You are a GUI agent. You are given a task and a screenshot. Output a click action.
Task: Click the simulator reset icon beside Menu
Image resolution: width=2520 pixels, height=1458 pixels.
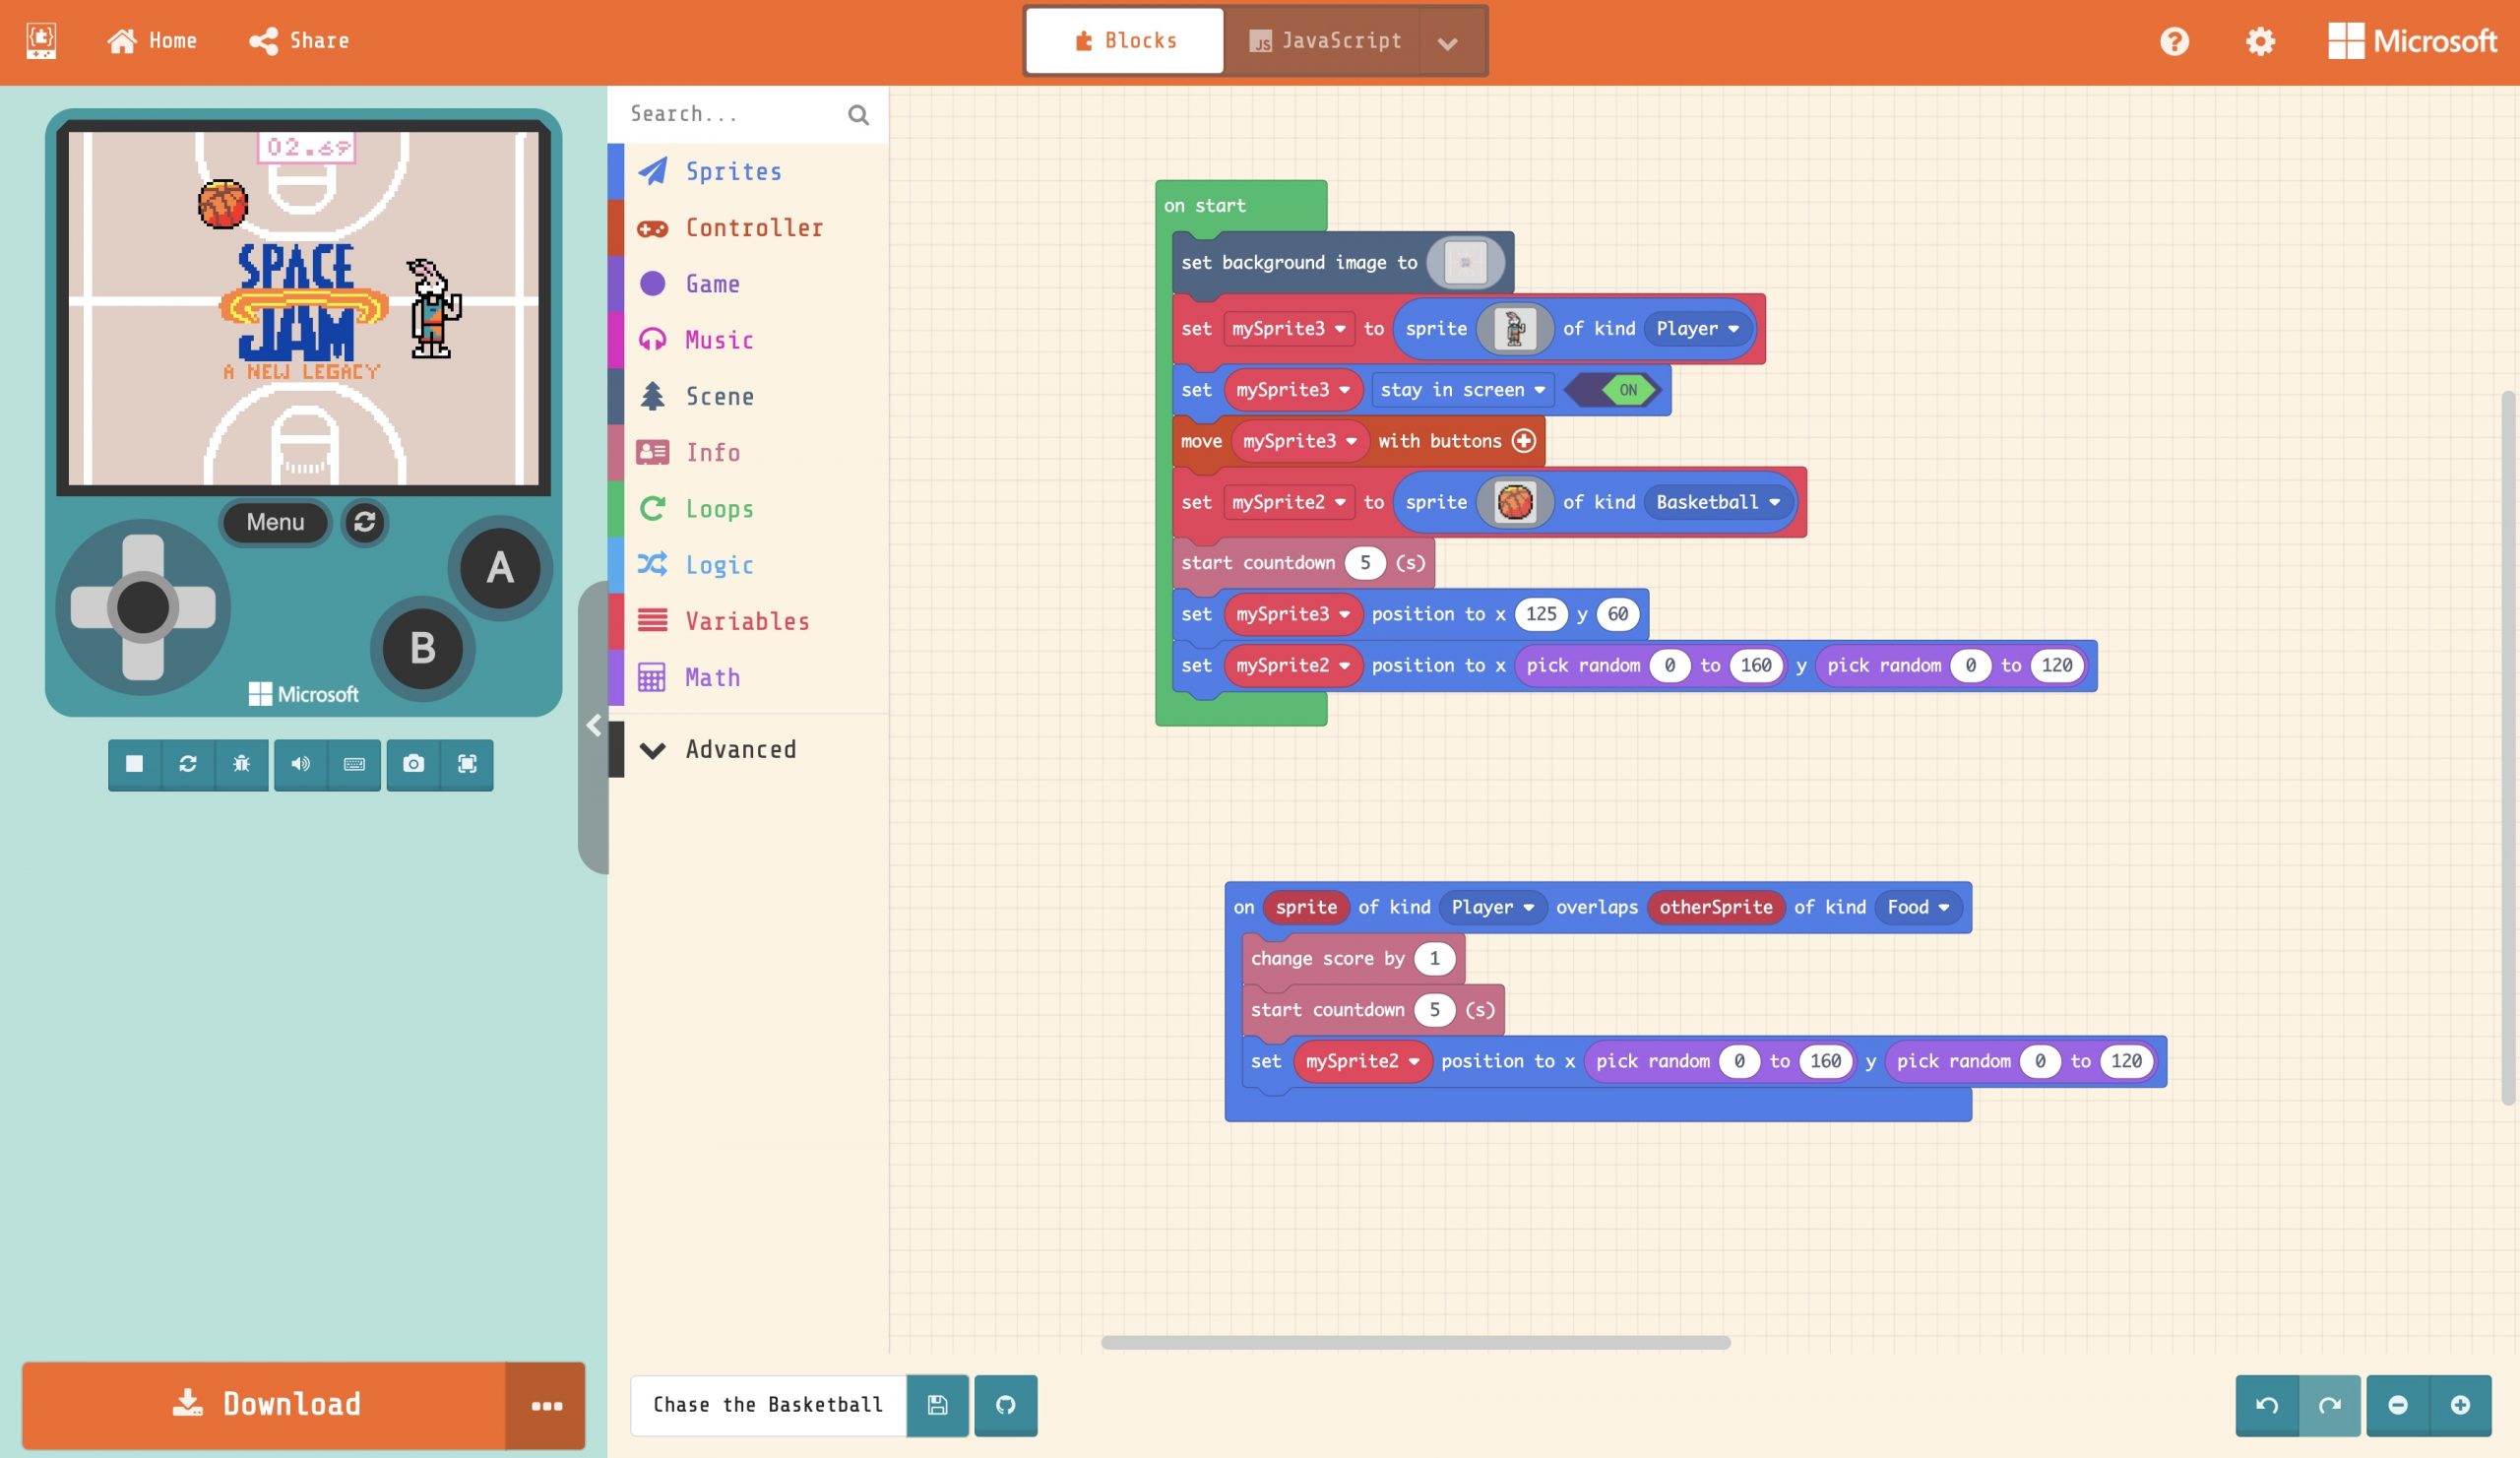(364, 522)
